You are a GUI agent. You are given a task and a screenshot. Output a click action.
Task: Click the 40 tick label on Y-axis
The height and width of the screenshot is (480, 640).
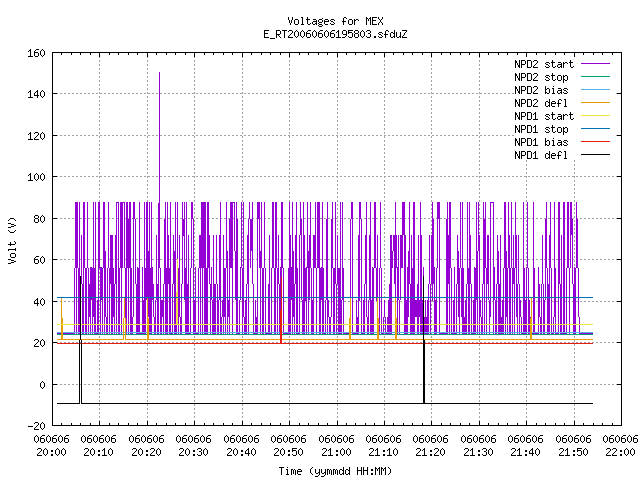[x=39, y=302]
